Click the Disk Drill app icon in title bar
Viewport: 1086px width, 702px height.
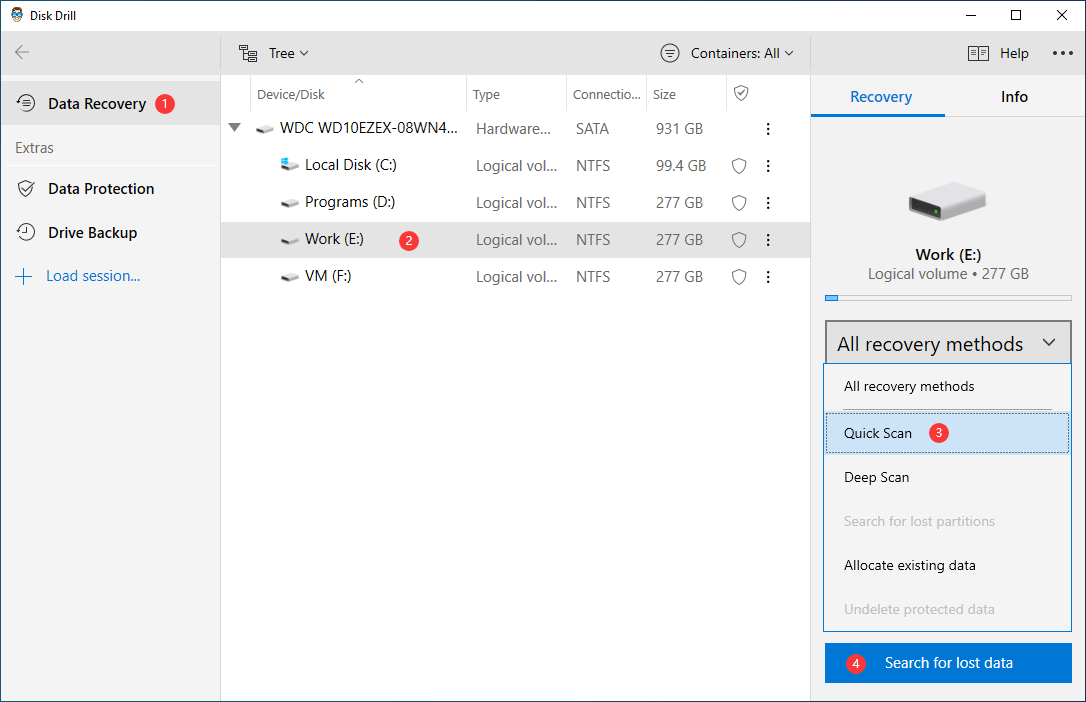click(x=17, y=15)
